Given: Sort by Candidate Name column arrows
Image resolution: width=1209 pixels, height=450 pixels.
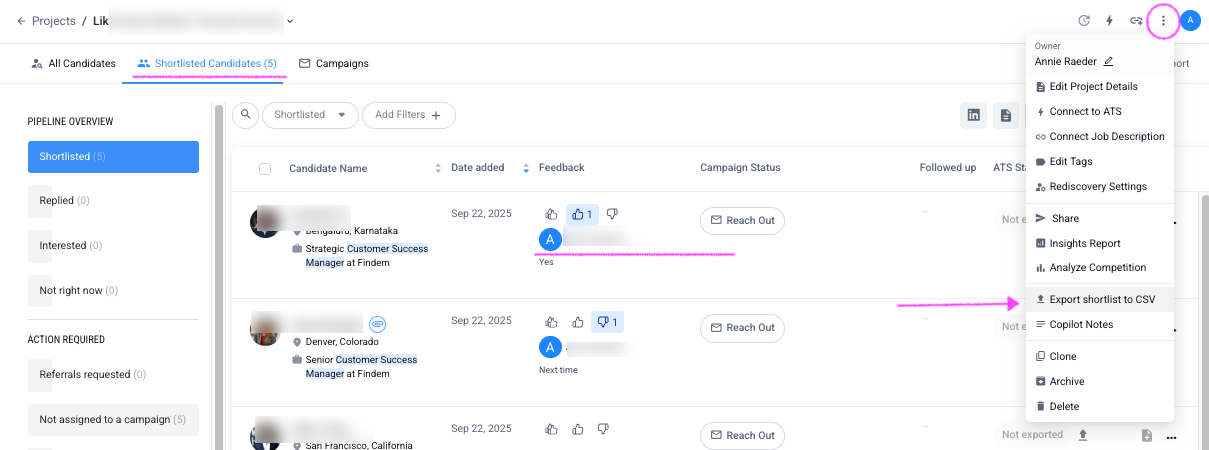Looking at the screenshot, I should point(437,168).
